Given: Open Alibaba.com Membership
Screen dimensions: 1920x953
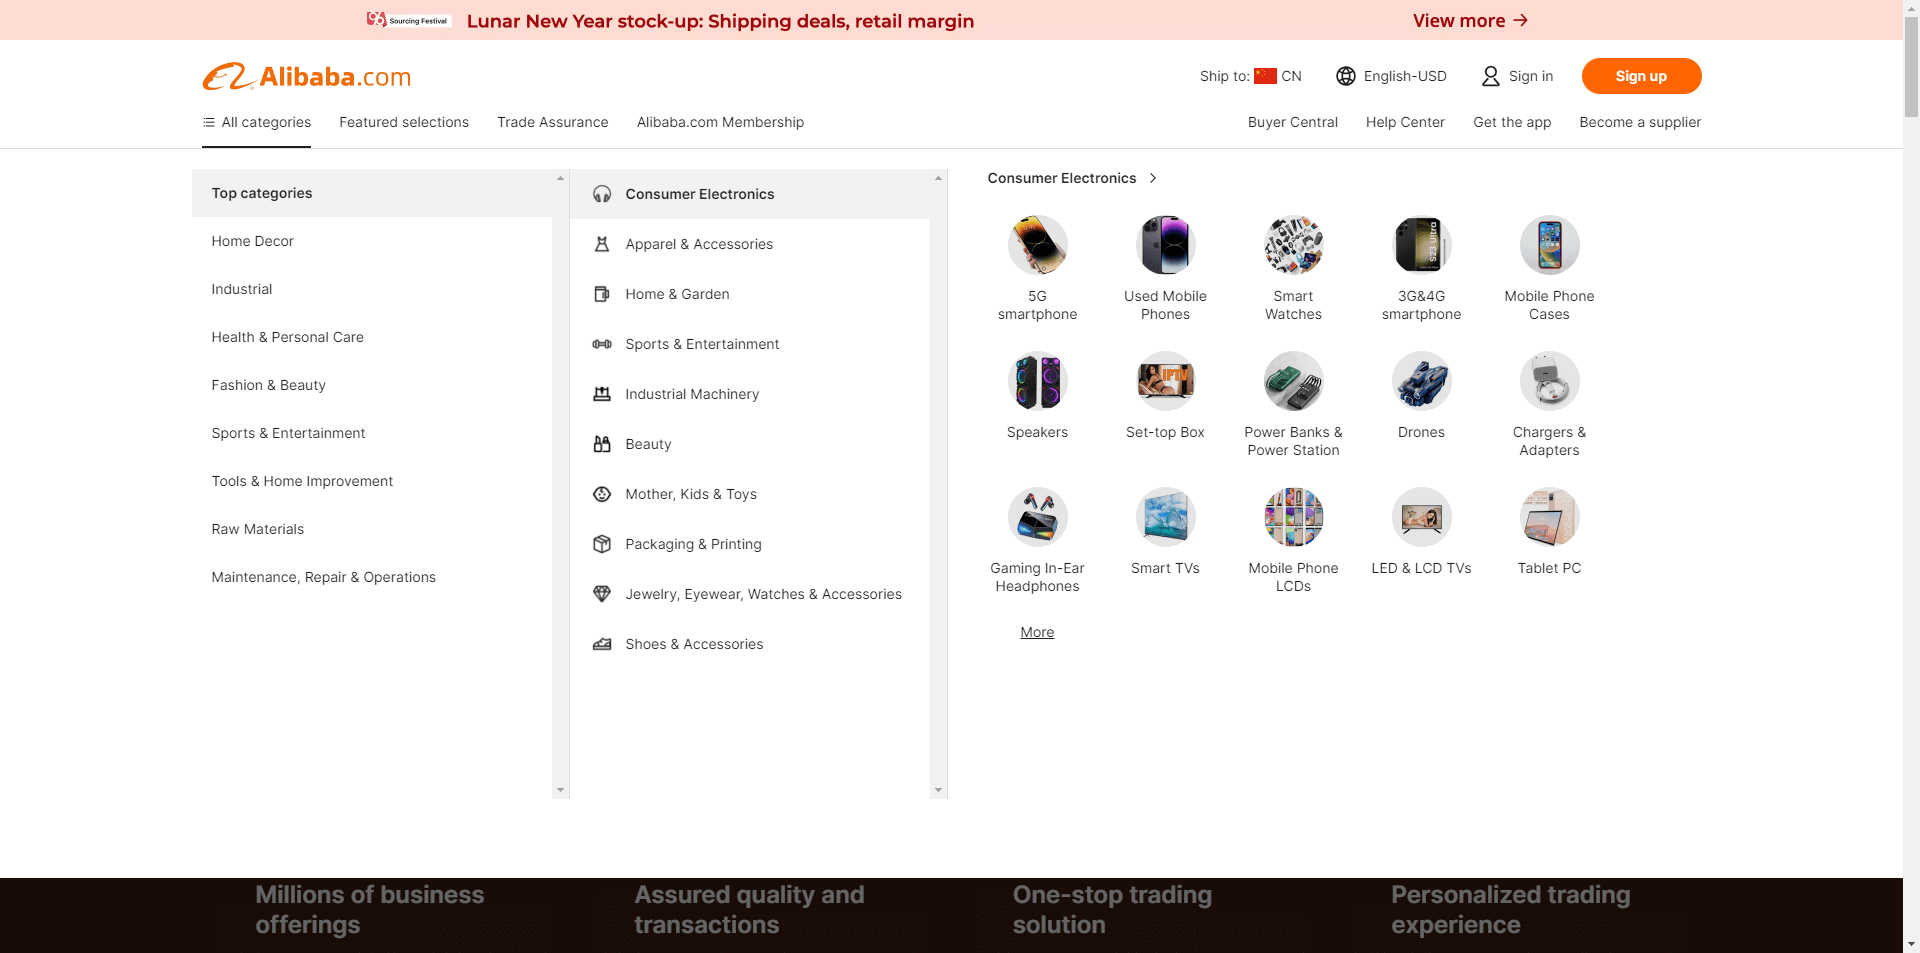Looking at the screenshot, I should click(x=720, y=122).
